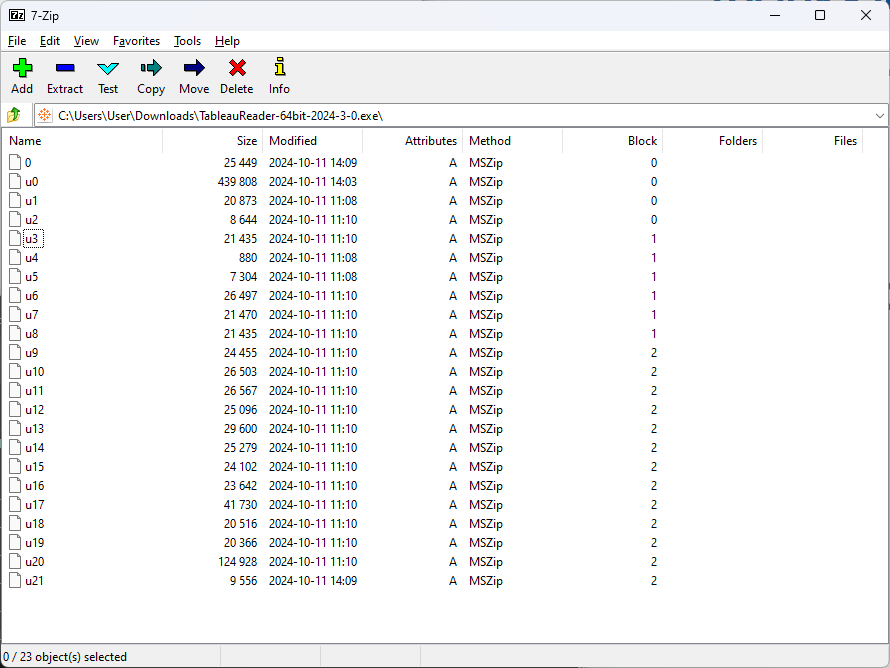
Task: Click the file icon next to u0
Action: (x=15, y=182)
